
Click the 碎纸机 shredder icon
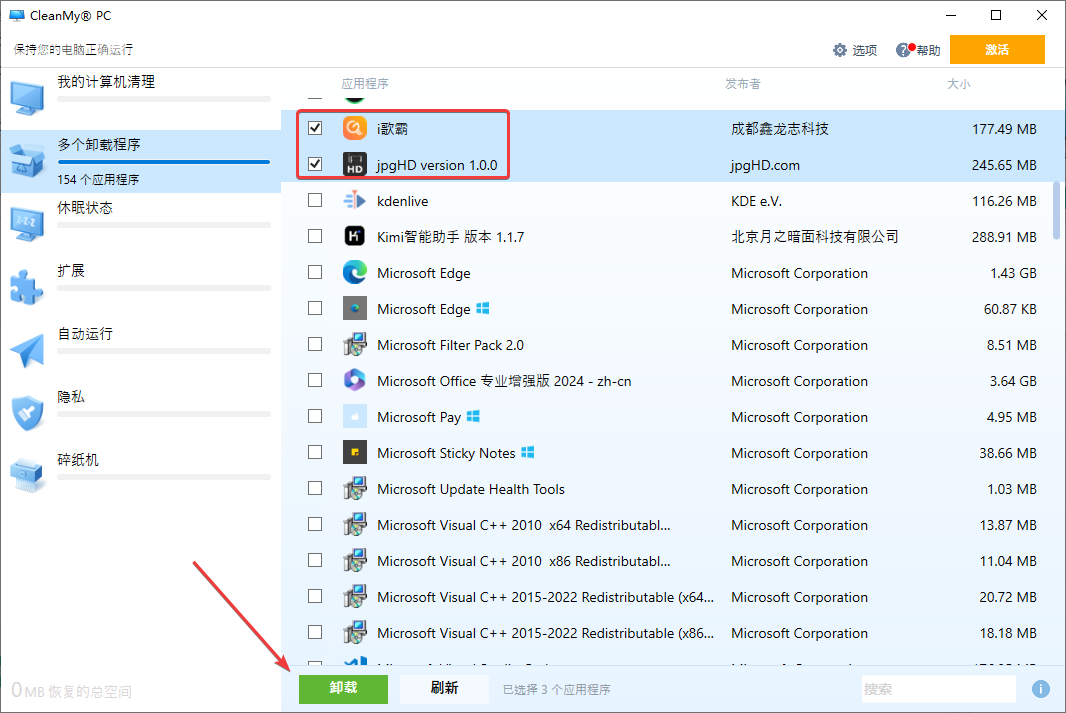[x=27, y=475]
